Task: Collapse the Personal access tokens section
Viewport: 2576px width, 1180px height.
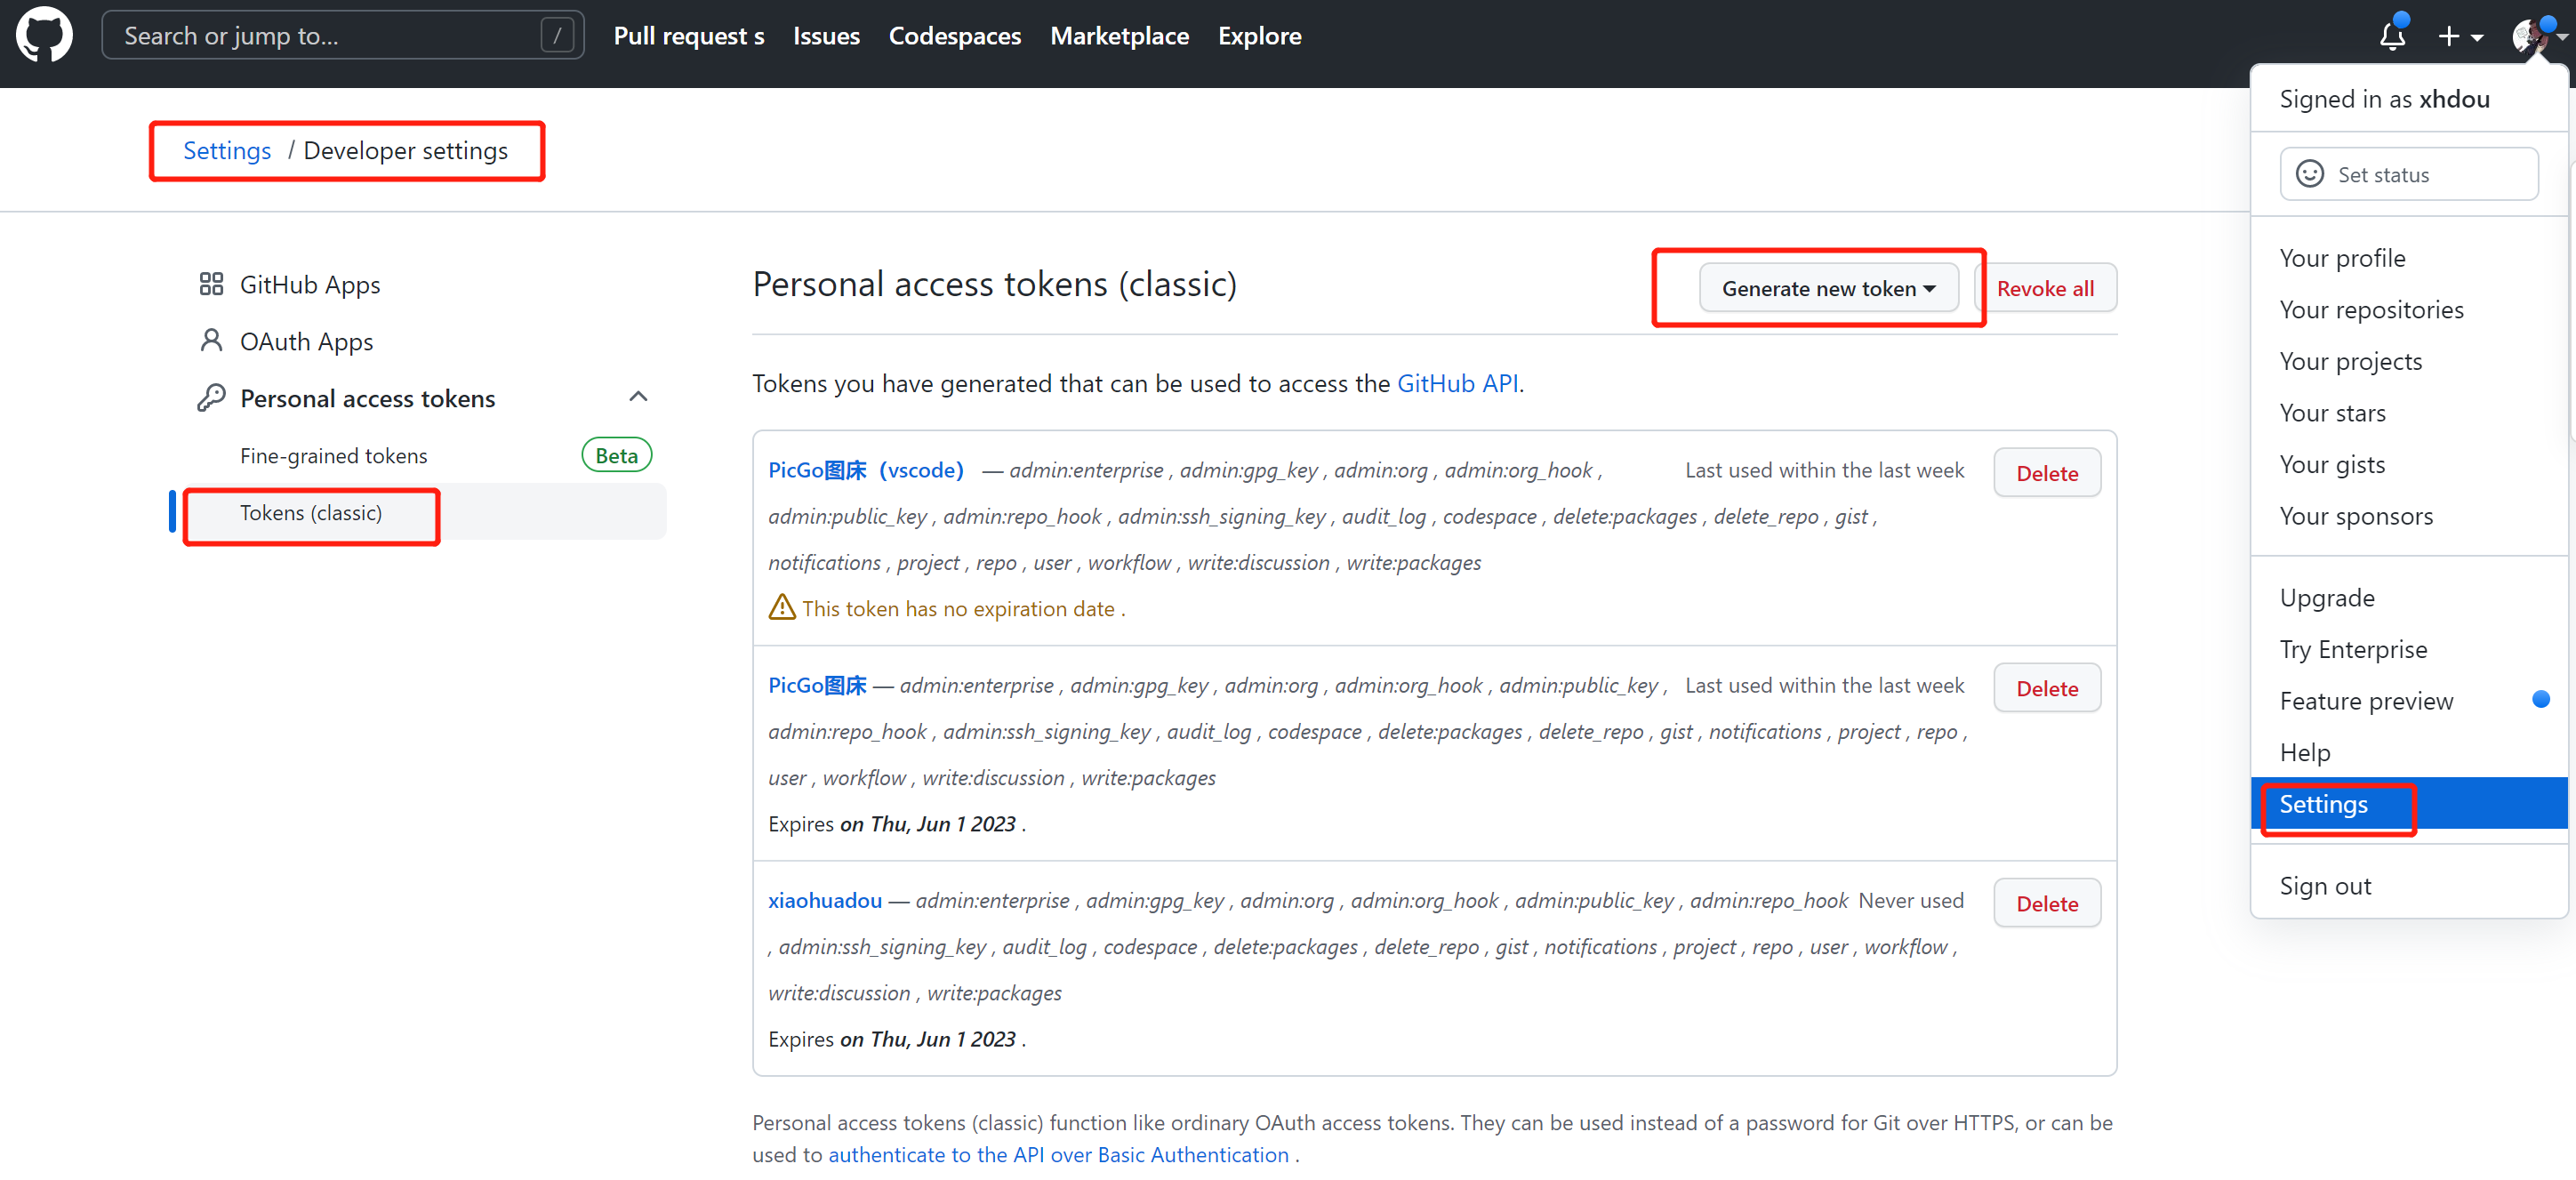Action: (638, 397)
